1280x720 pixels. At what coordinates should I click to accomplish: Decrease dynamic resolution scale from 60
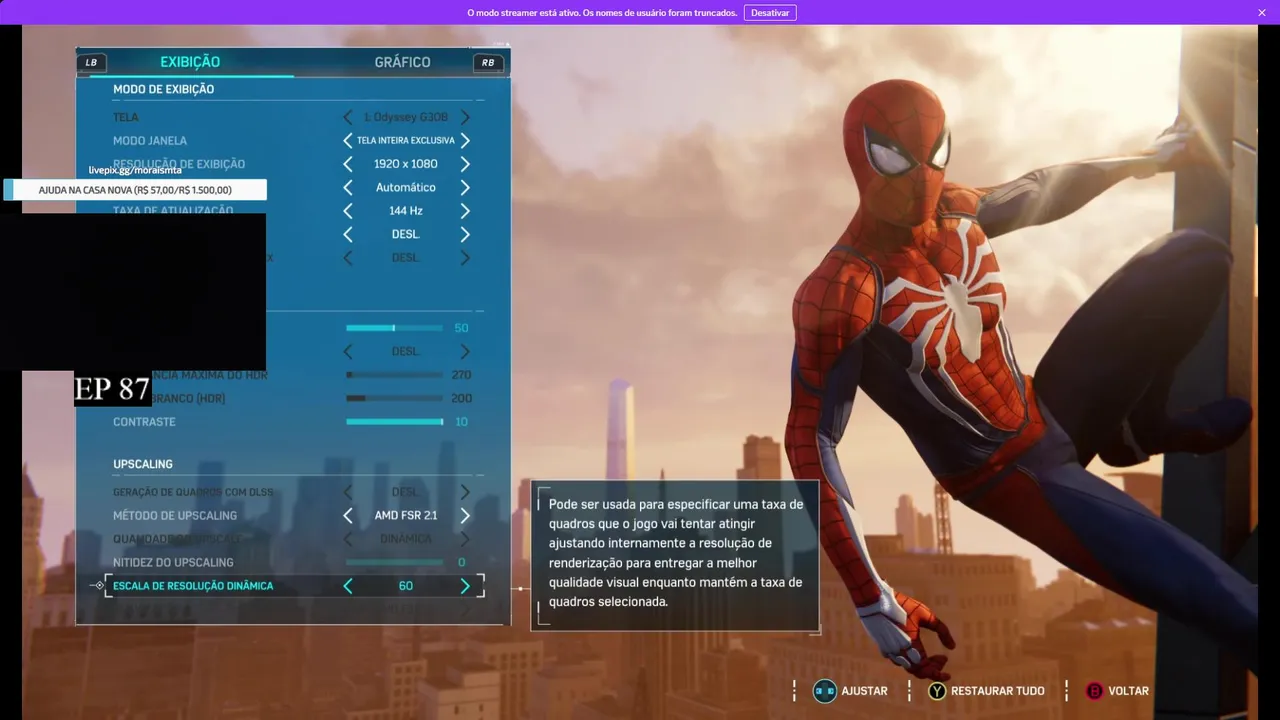[x=348, y=586]
